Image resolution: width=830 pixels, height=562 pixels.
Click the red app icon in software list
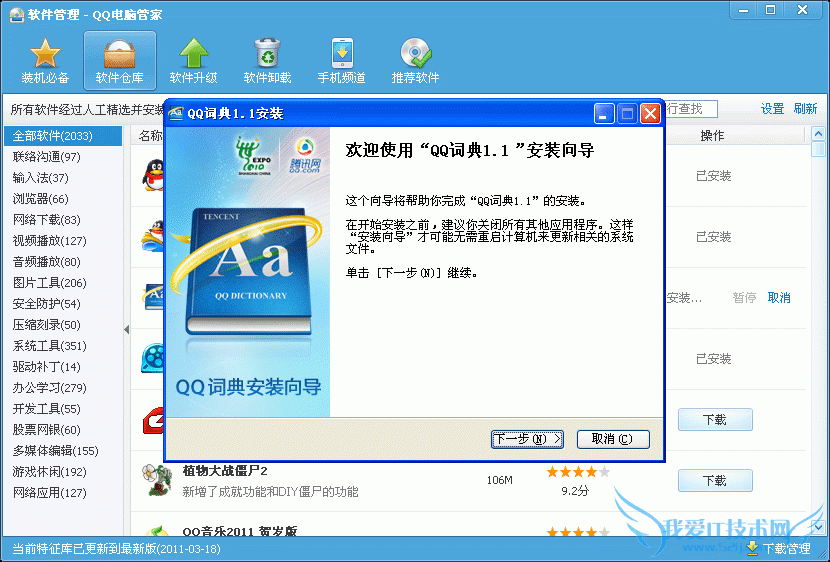(154, 420)
